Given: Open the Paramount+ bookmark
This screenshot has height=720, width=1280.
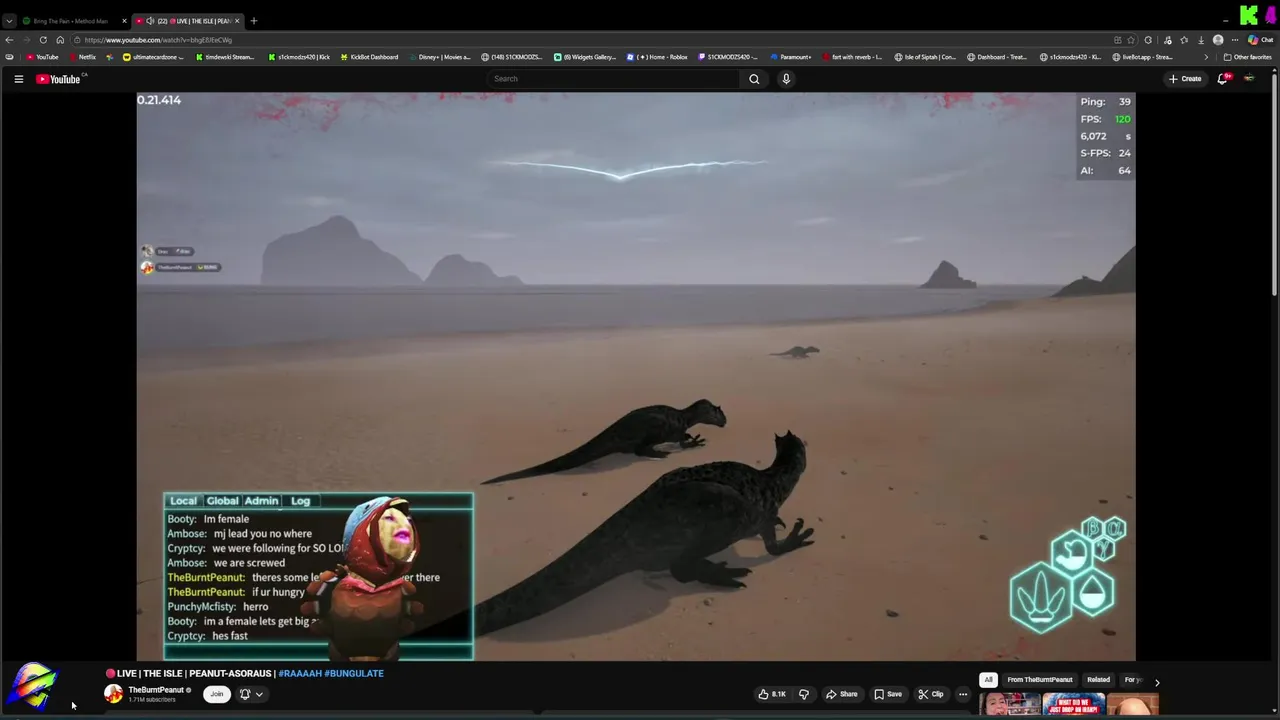Looking at the screenshot, I should [791, 57].
